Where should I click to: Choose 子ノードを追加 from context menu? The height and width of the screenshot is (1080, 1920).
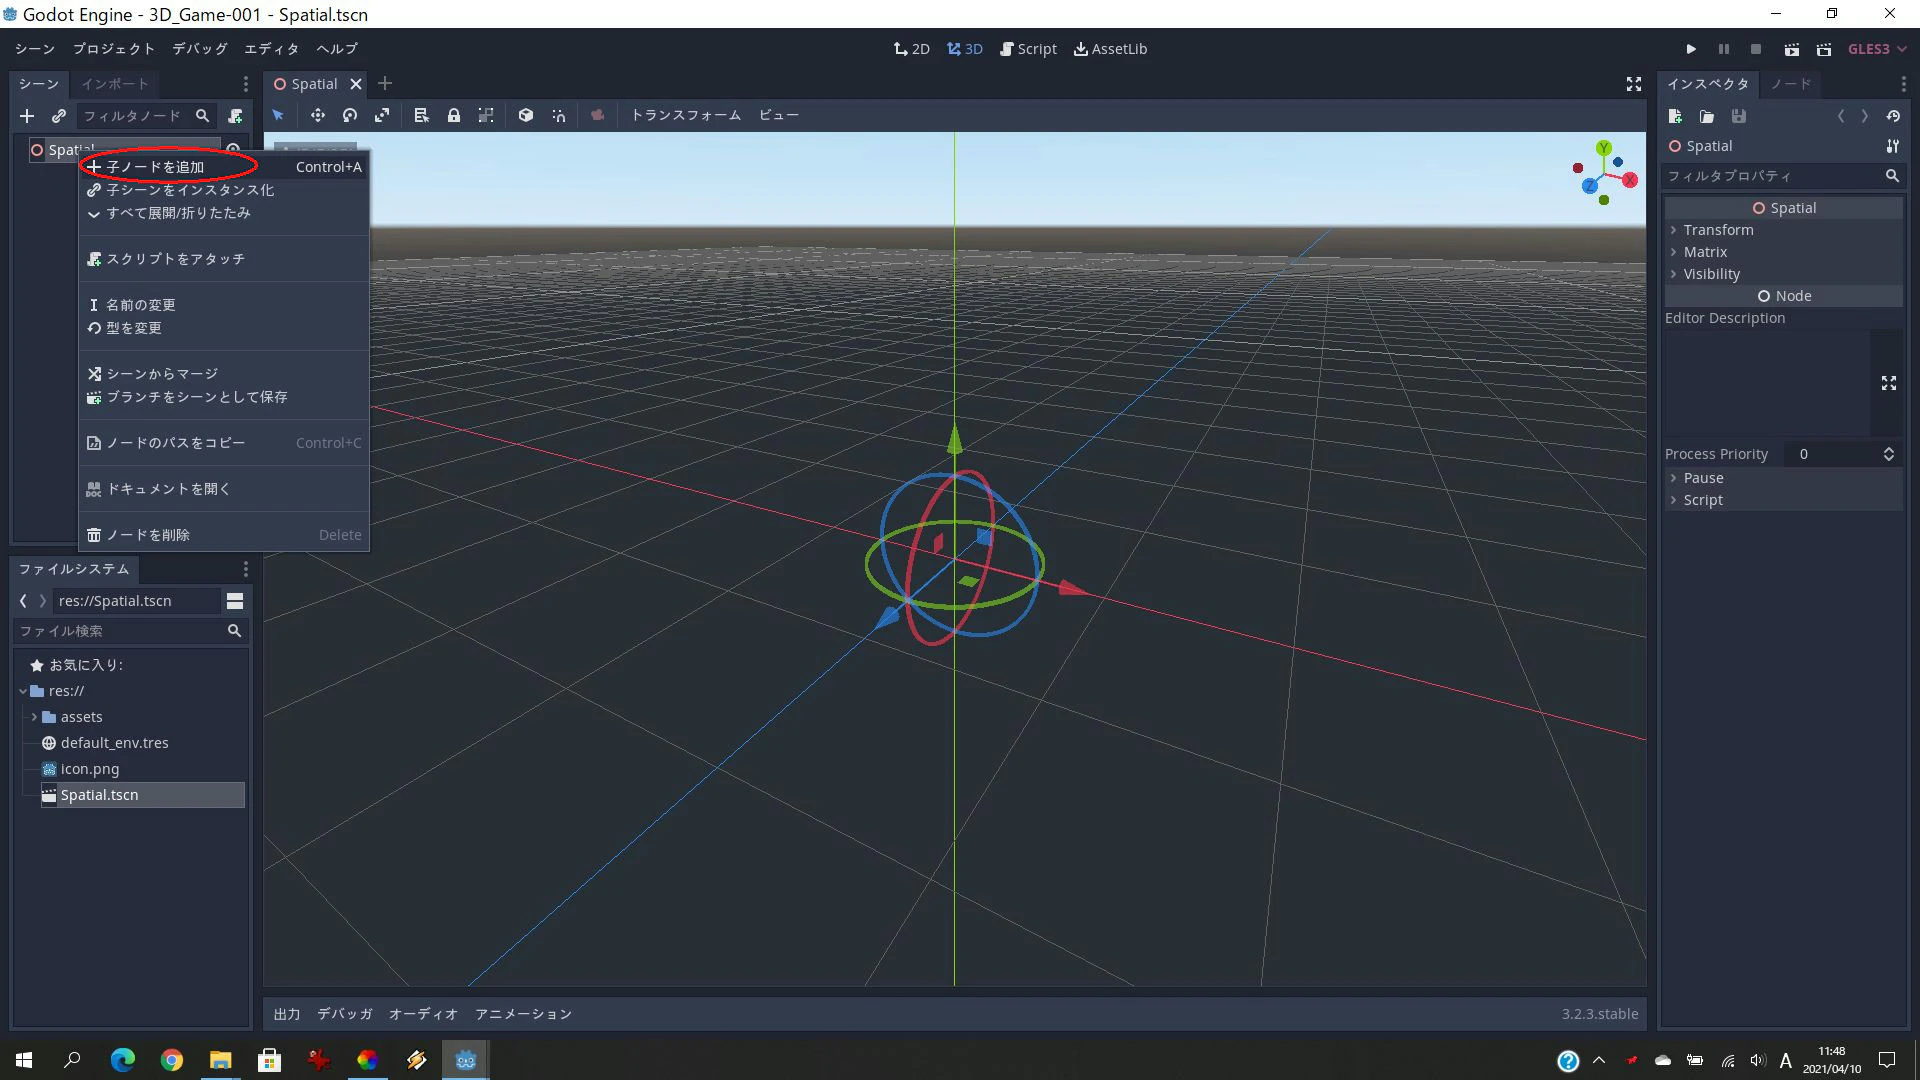[x=224, y=167]
